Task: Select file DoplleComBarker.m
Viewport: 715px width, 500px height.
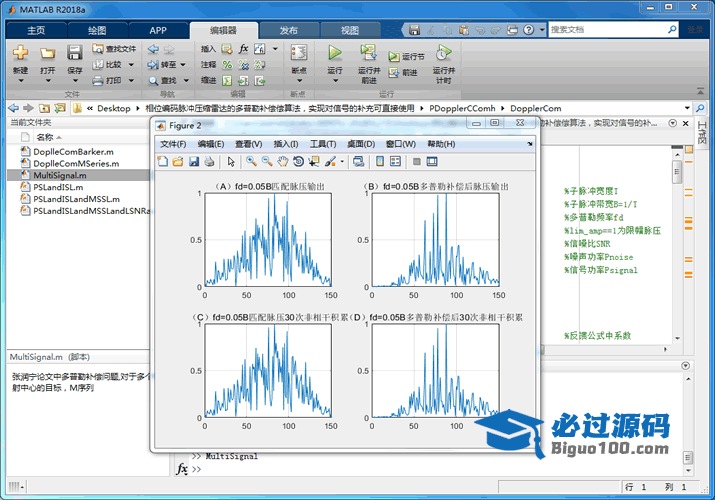Action: pos(73,152)
